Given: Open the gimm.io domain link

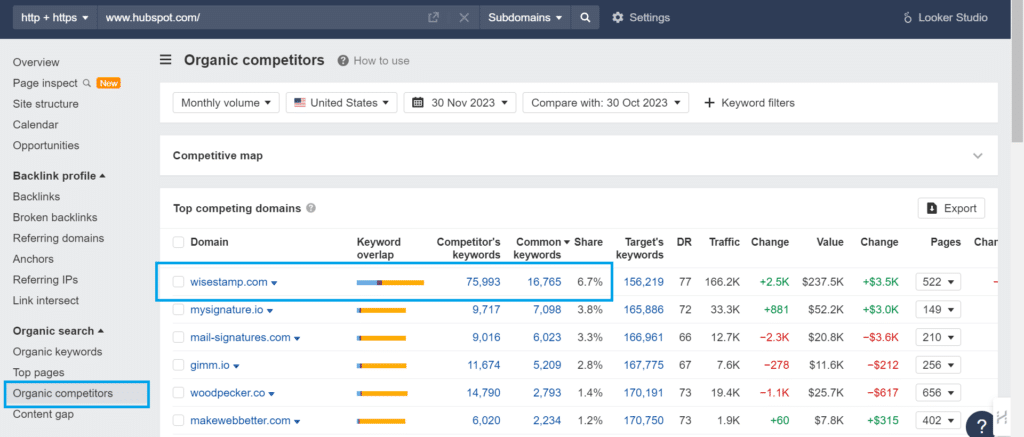Looking at the screenshot, I should click(x=210, y=365).
